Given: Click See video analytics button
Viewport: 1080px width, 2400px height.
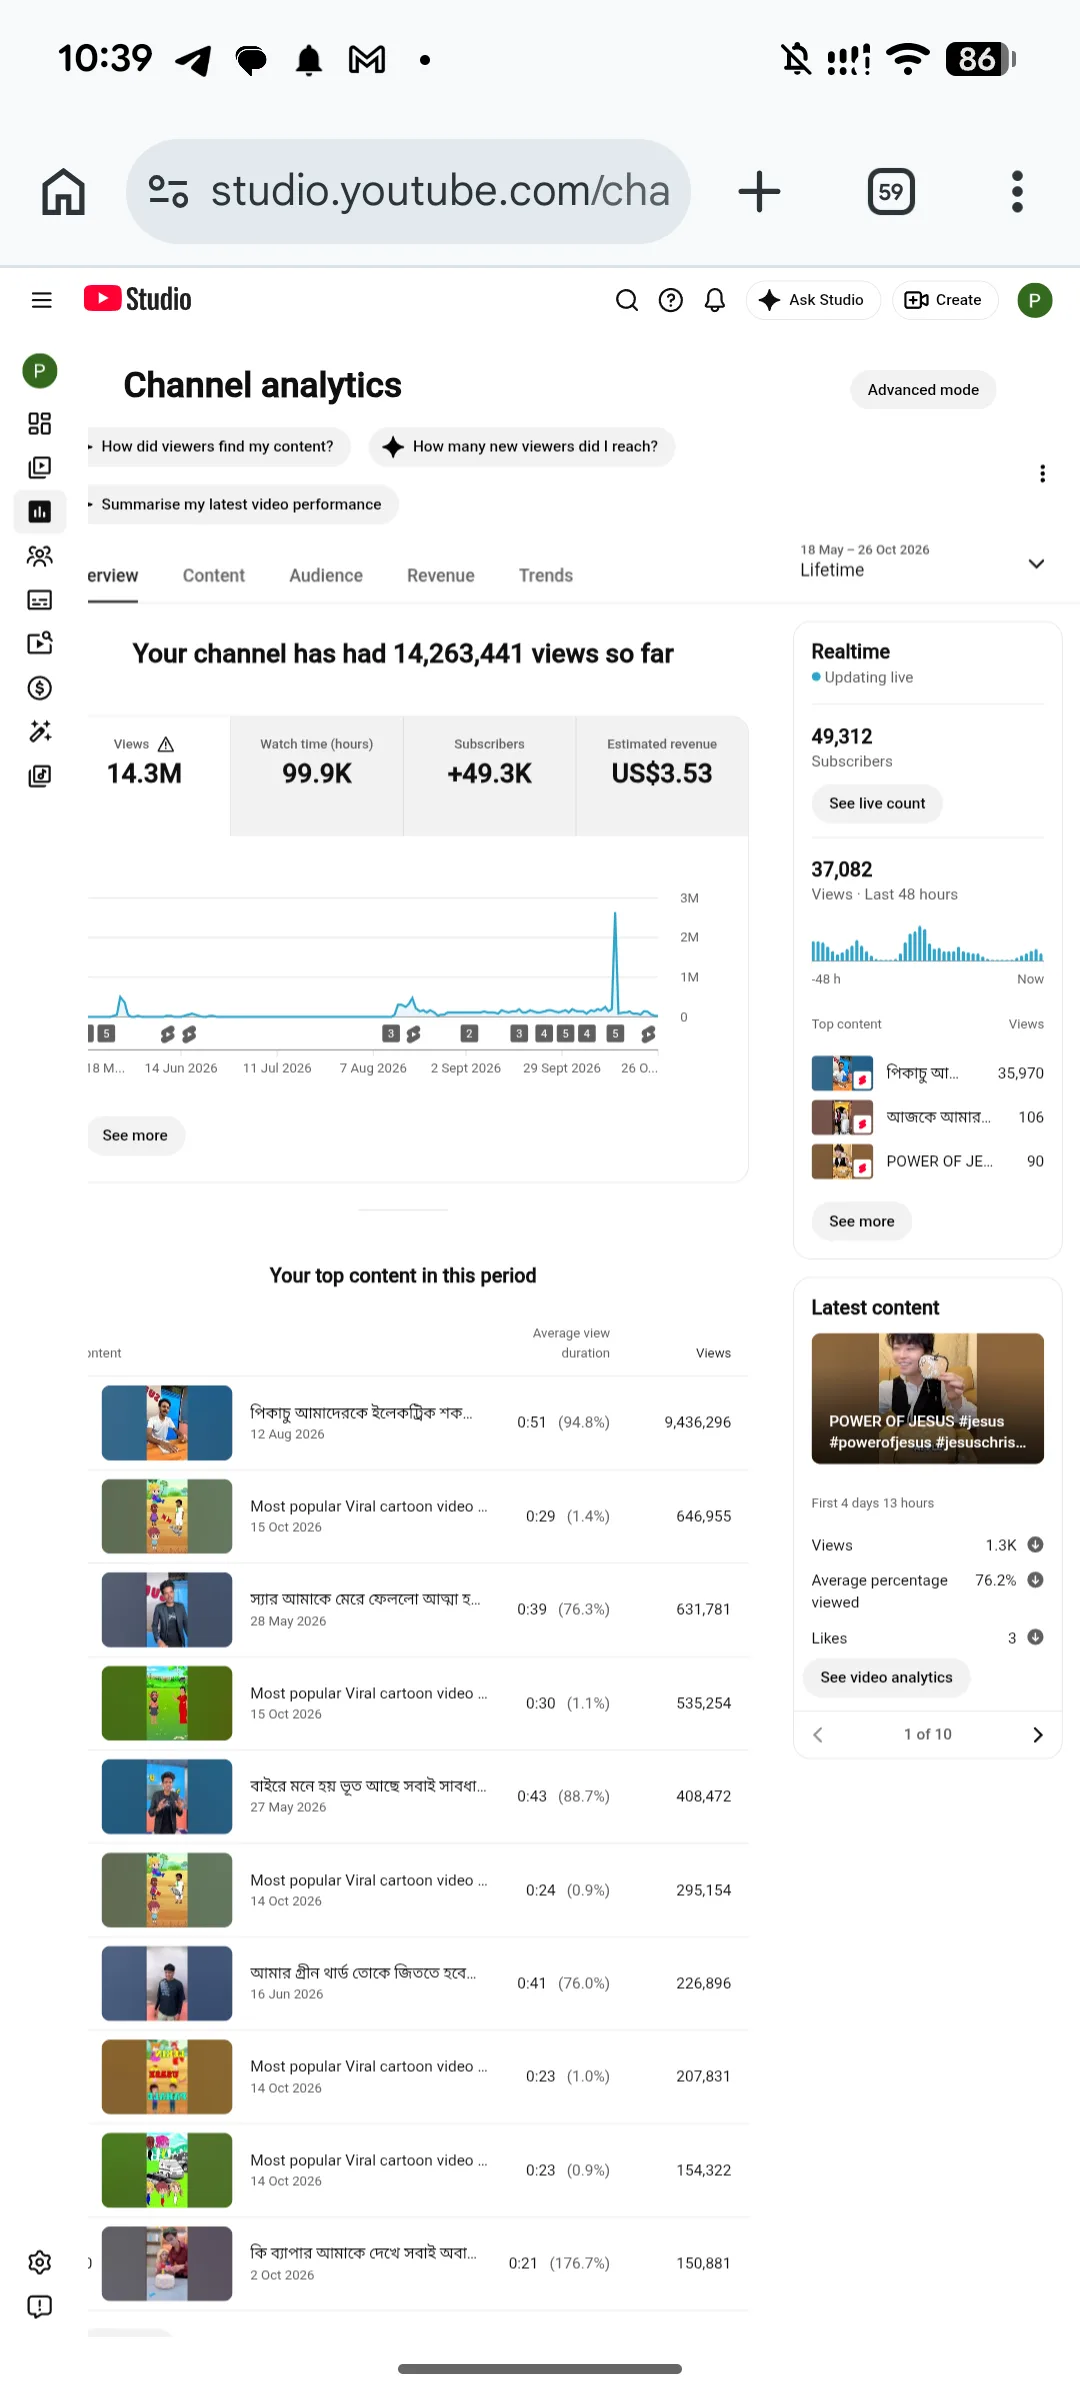Looking at the screenshot, I should click(886, 1678).
